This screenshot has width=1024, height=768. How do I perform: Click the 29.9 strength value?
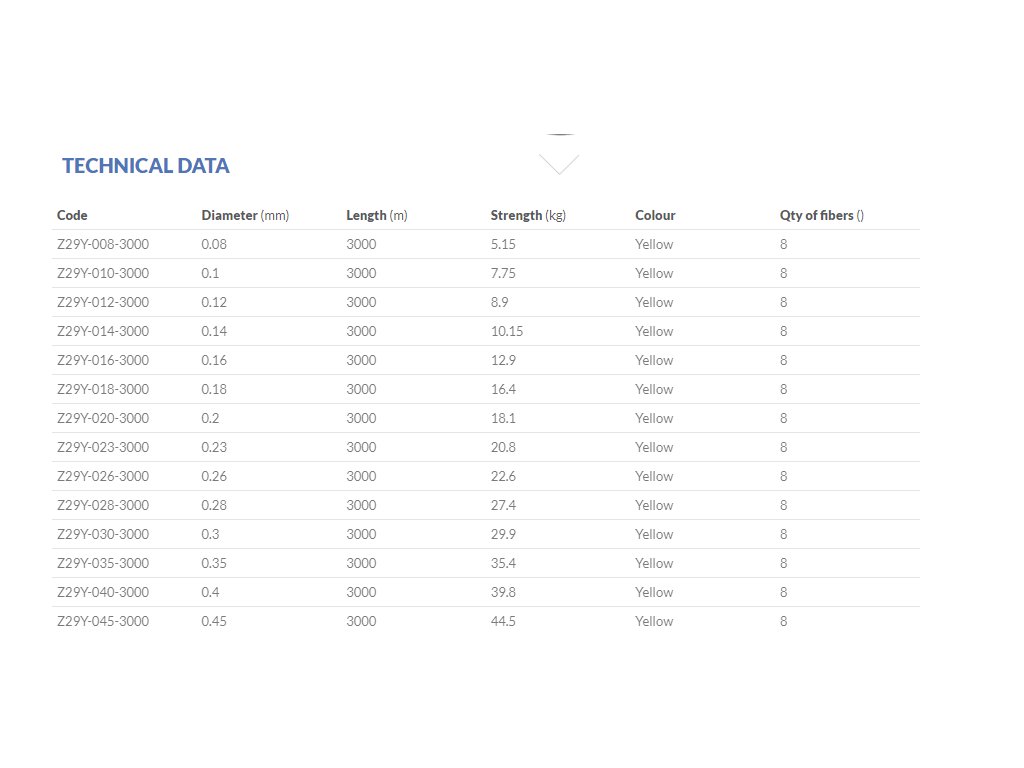[x=503, y=534]
